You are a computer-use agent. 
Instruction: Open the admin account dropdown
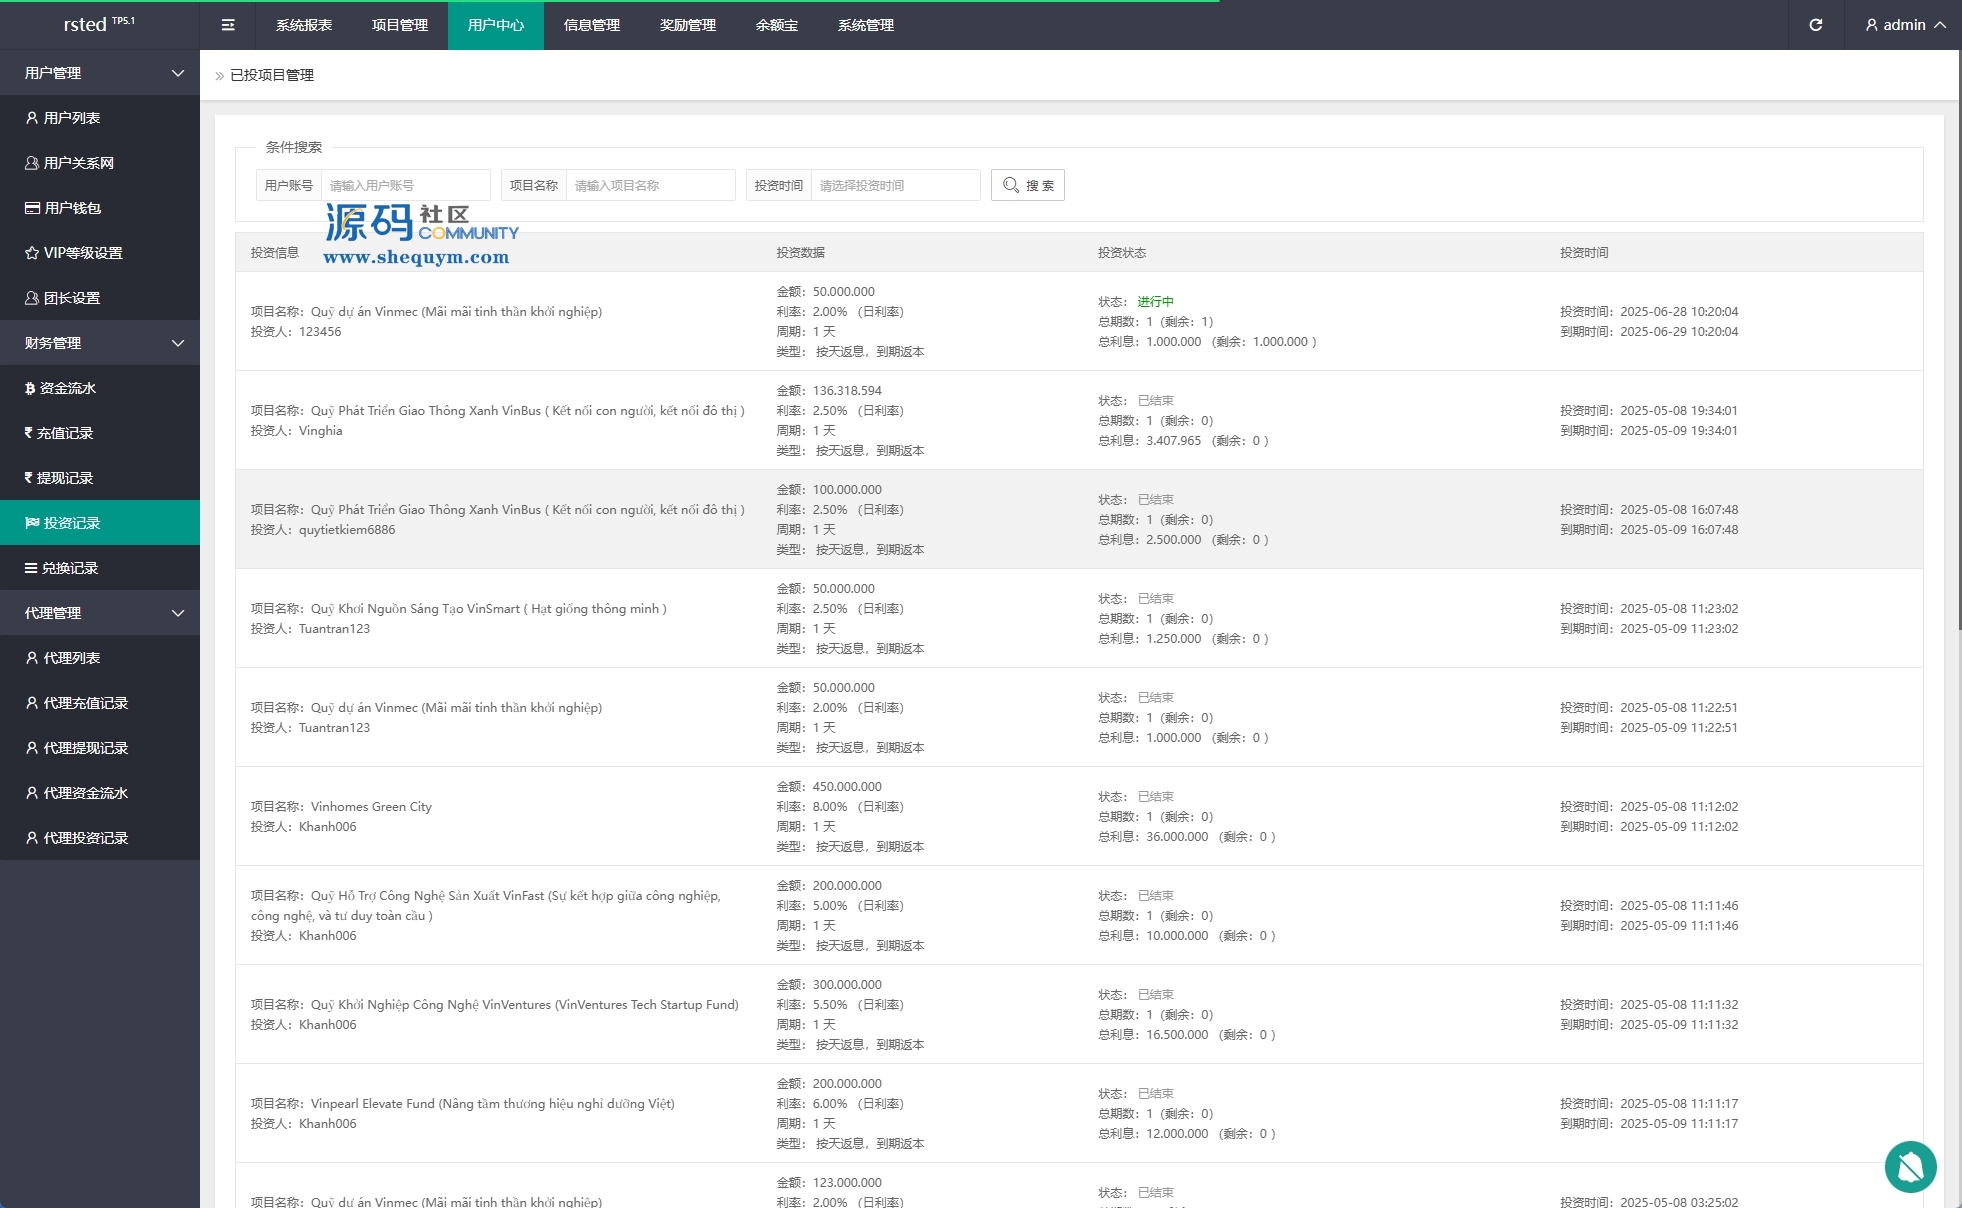(1905, 25)
